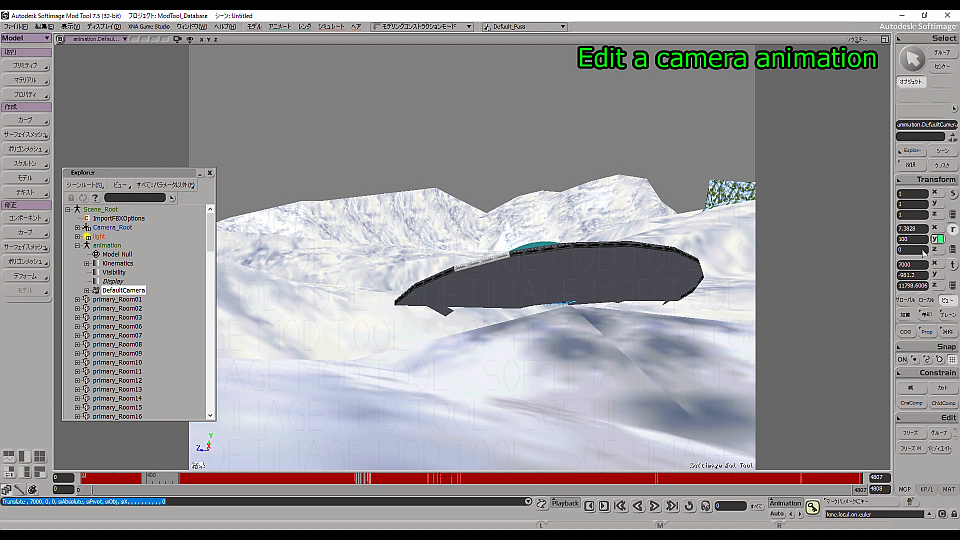Toggle Auto key button

coord(777,513)
